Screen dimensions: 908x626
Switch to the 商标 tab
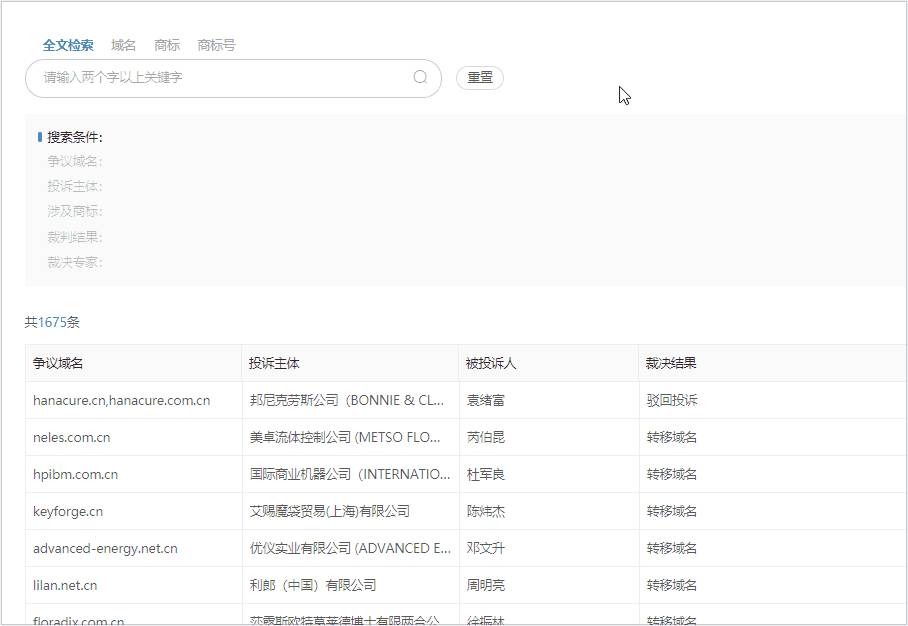click(166, 44)
